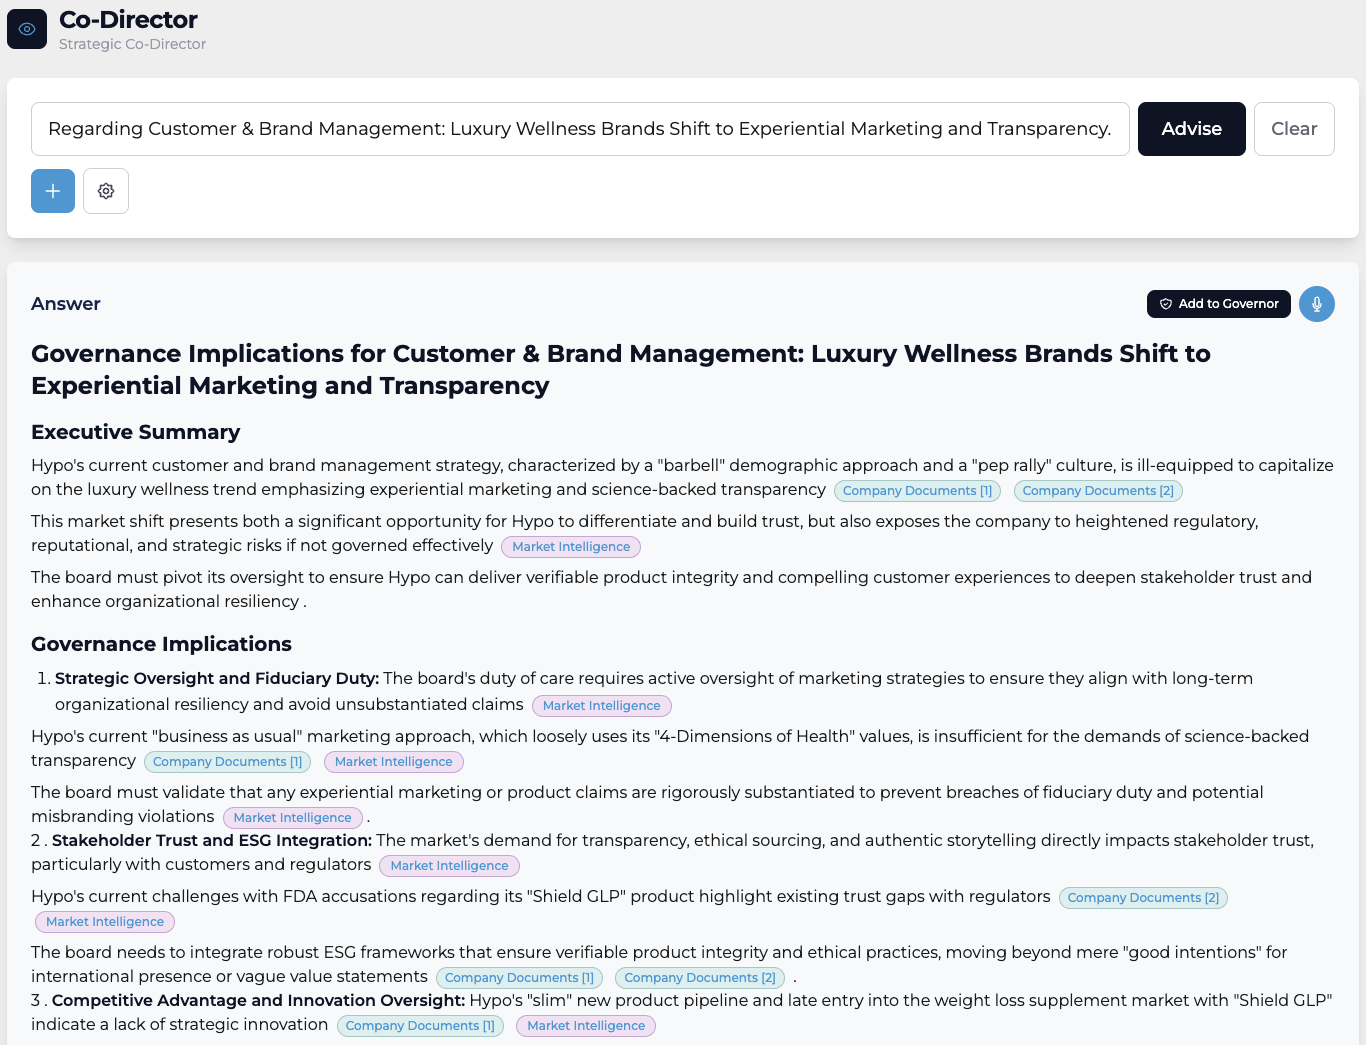Click the Add to Governor button
This screenshot has height=1045, width=1366.
click(1219, 304)
